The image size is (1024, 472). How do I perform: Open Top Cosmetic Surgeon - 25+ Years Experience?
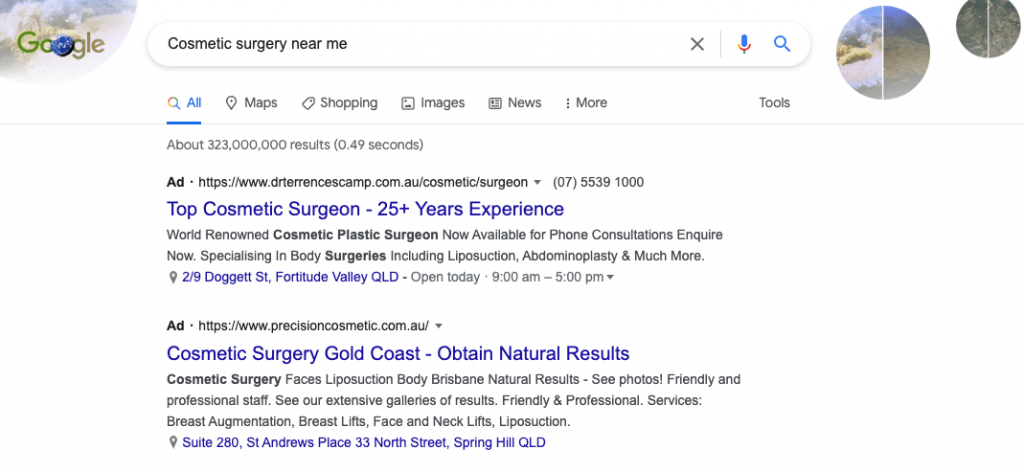pos(365,209)
